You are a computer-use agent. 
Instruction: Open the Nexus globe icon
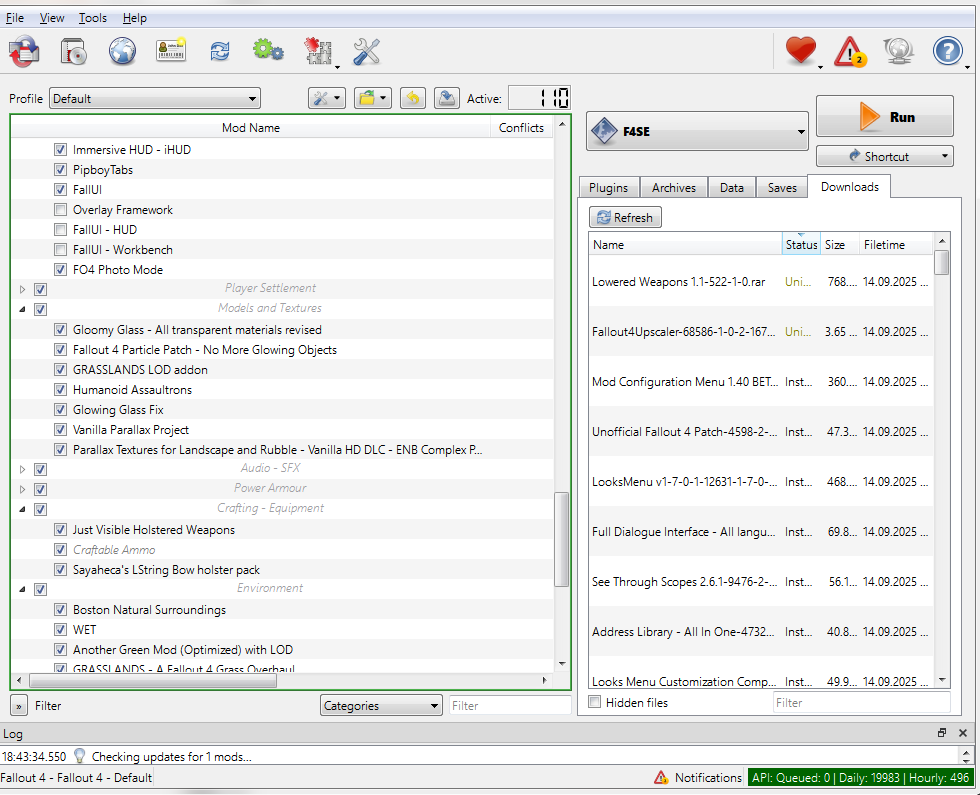click(122, 51)
